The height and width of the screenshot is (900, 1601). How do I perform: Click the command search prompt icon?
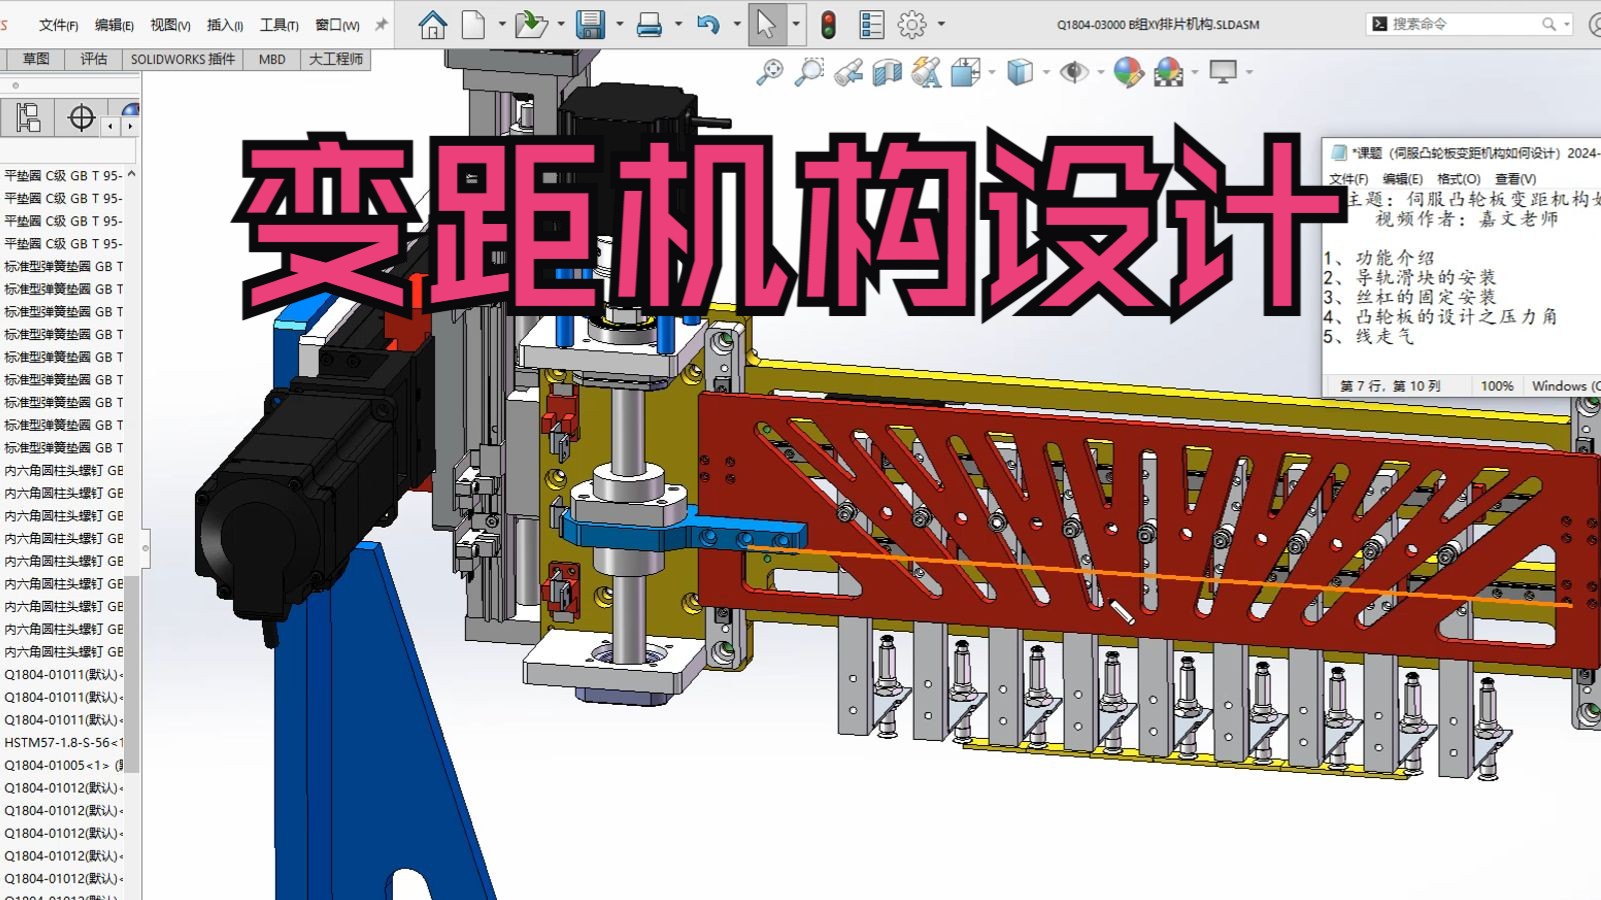[1380, 23]
